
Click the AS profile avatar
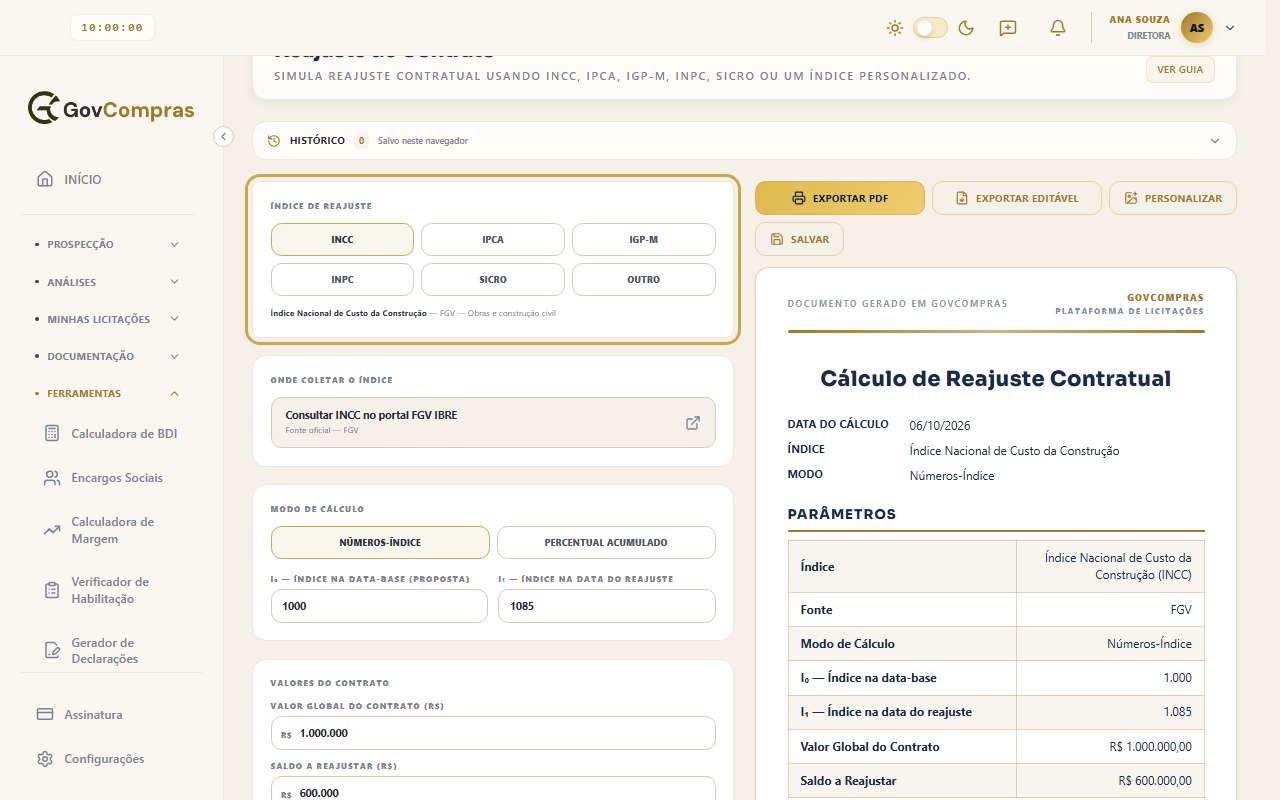[x=1197, y=28]
